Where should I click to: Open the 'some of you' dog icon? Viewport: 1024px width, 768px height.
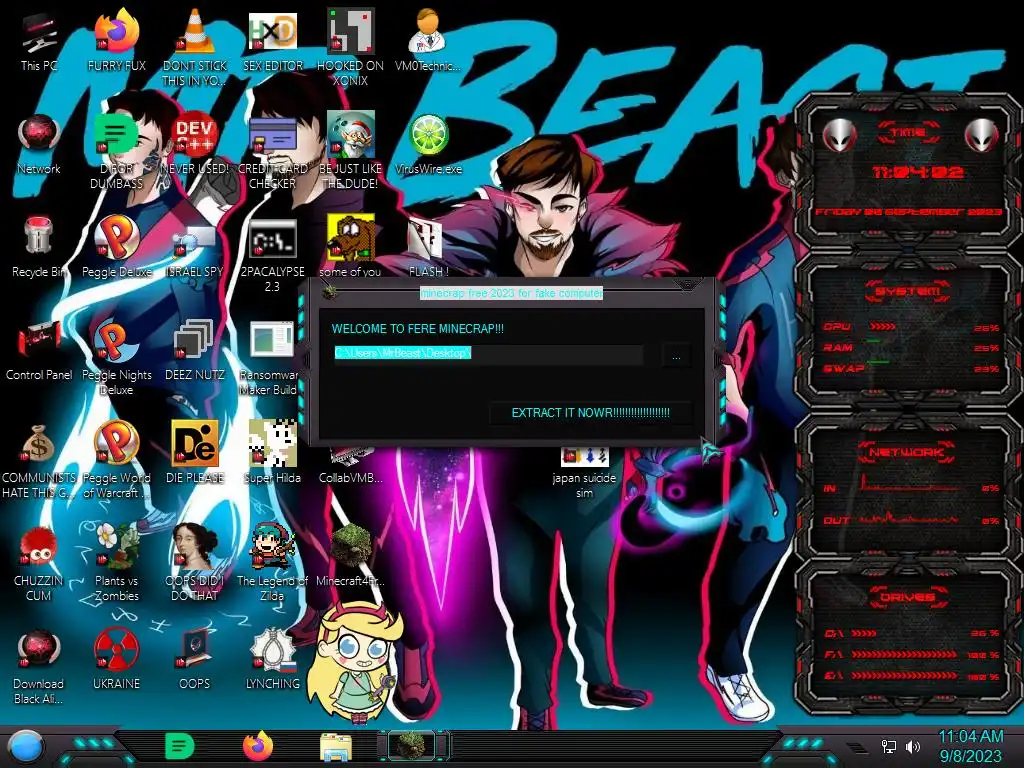click(x=351, y=247)
